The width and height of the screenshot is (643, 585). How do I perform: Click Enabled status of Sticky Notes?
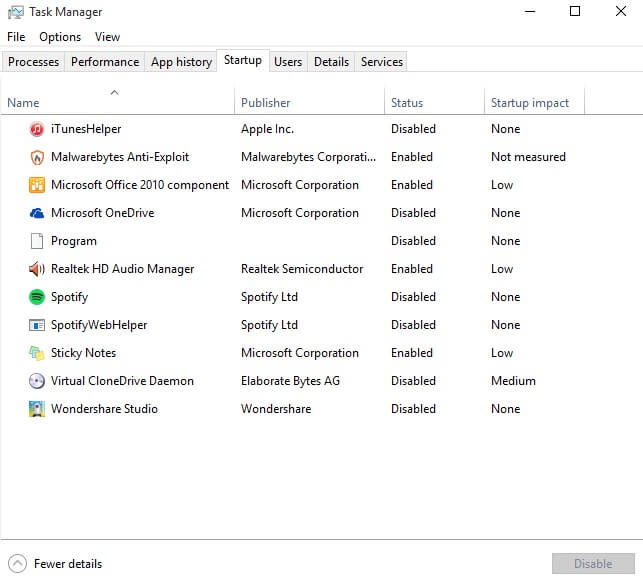coord(412,353)
